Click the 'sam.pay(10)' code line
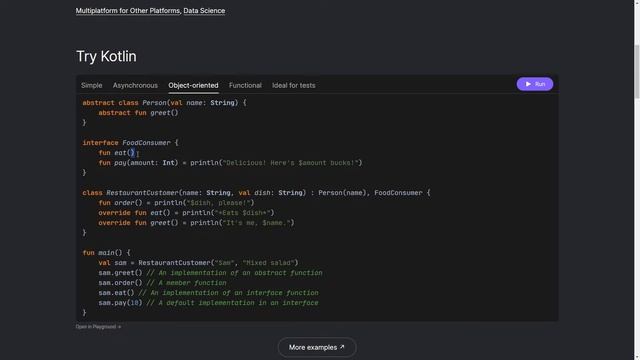Viewport: 640px width, 360px height. (208, 303)
